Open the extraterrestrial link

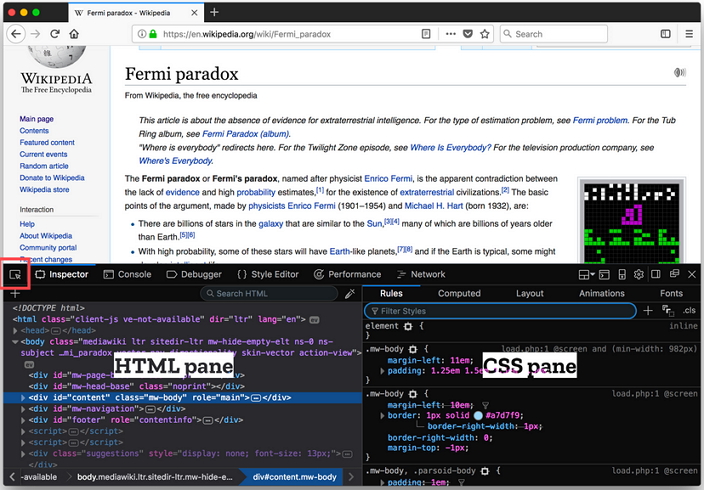tap(427, 192)
